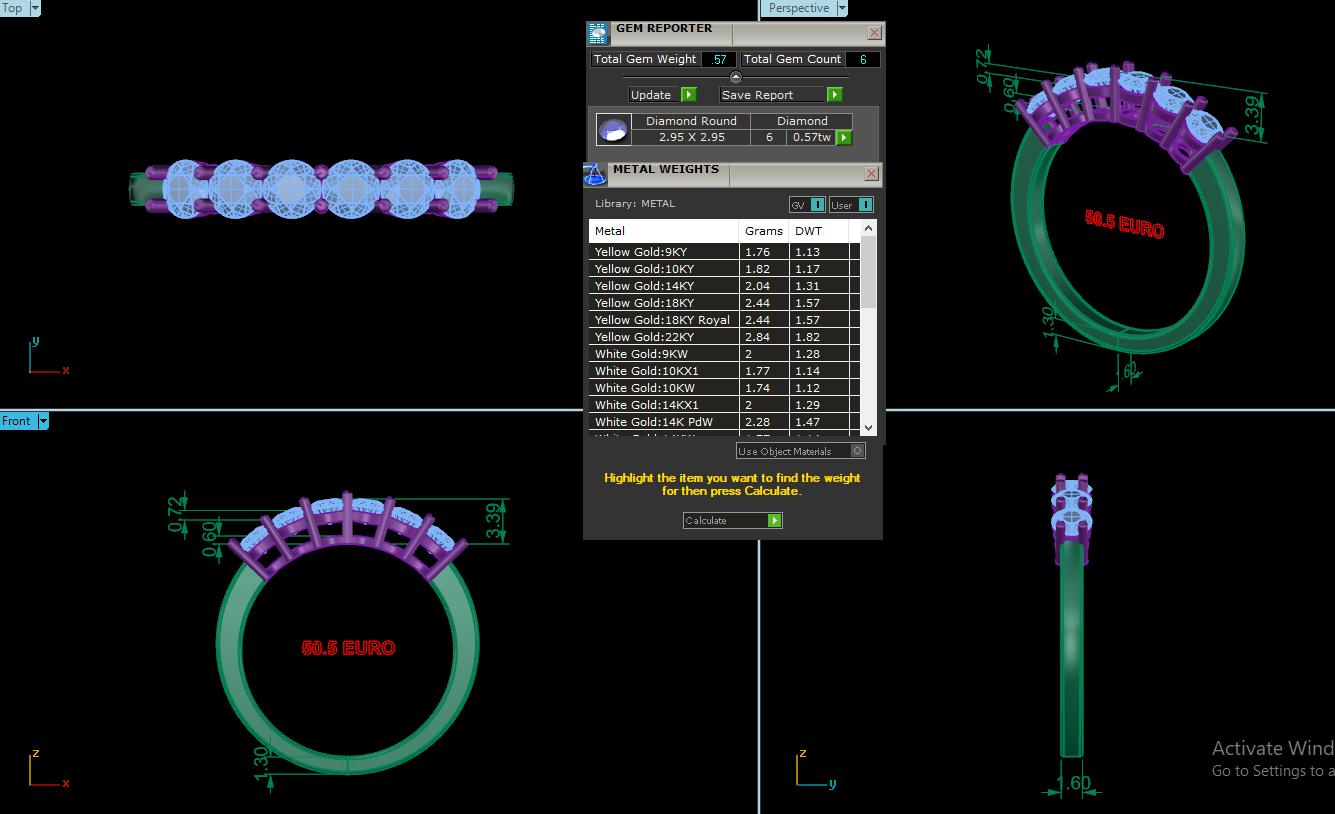Screen dimensions: 1335x814
Task: Click green arrow next to 0.57tw
Action: pyautogui.click(x=844, y=138)
